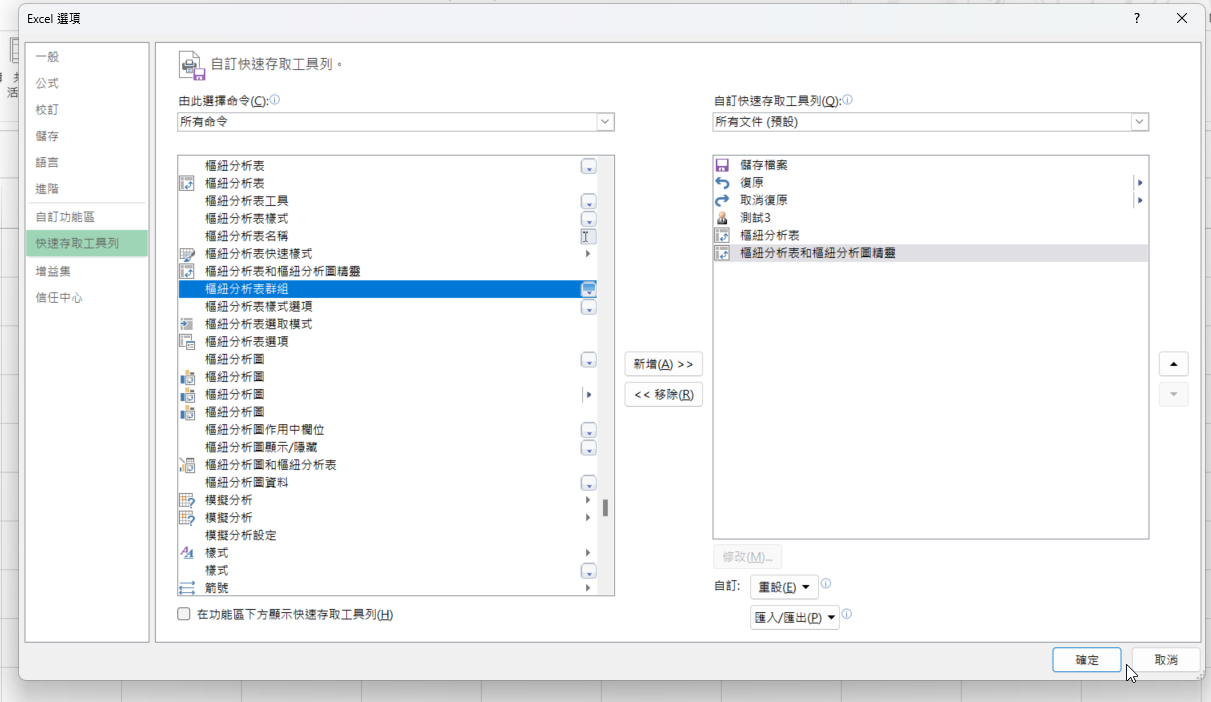This screenshot has height=702, width=1211.
Task: Switch to the 公式 category
Action: [86, 83]
